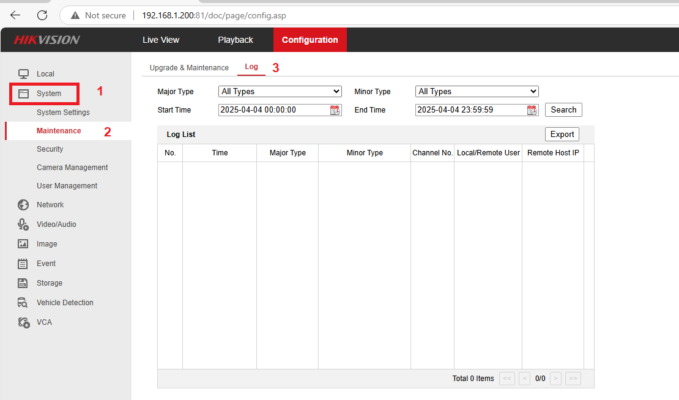679x400 pixels.
Task: Open Storage menu label
Action: tap(49, 283)
